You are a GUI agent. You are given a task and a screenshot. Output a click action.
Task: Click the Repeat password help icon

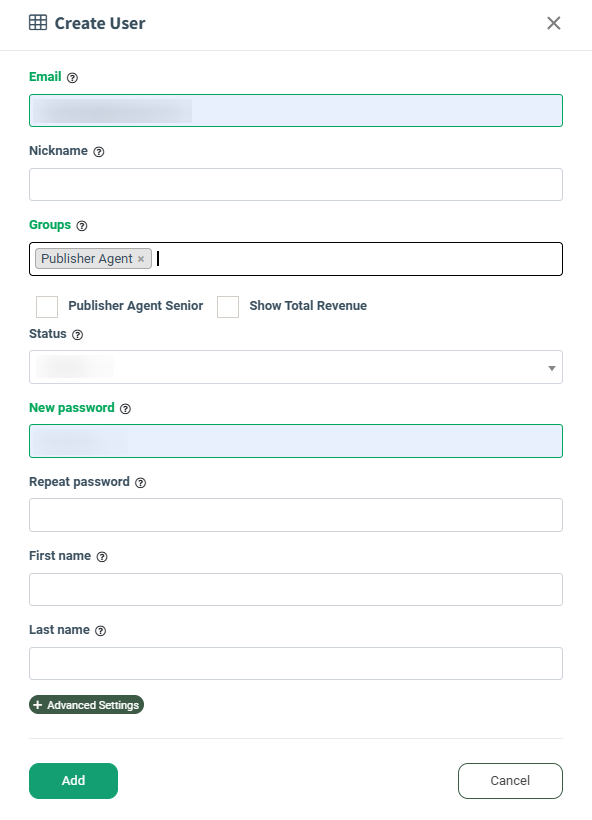(x=141, y=483)
